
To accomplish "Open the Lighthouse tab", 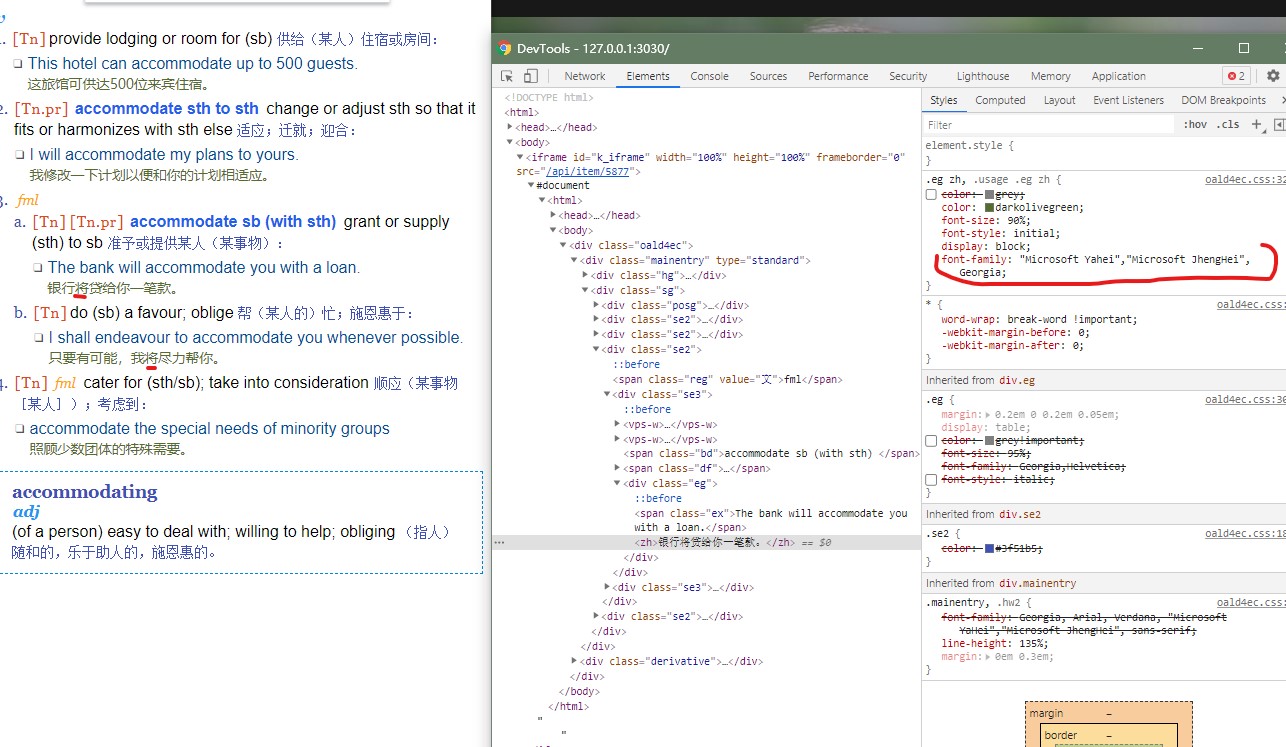I will [983, 76].
